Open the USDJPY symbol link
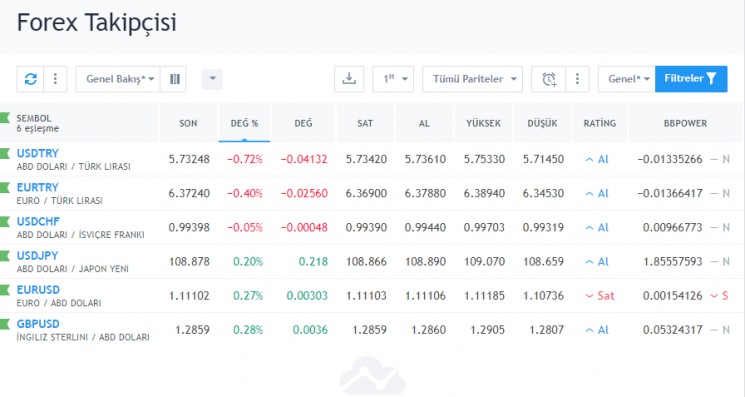 [38, 255]
